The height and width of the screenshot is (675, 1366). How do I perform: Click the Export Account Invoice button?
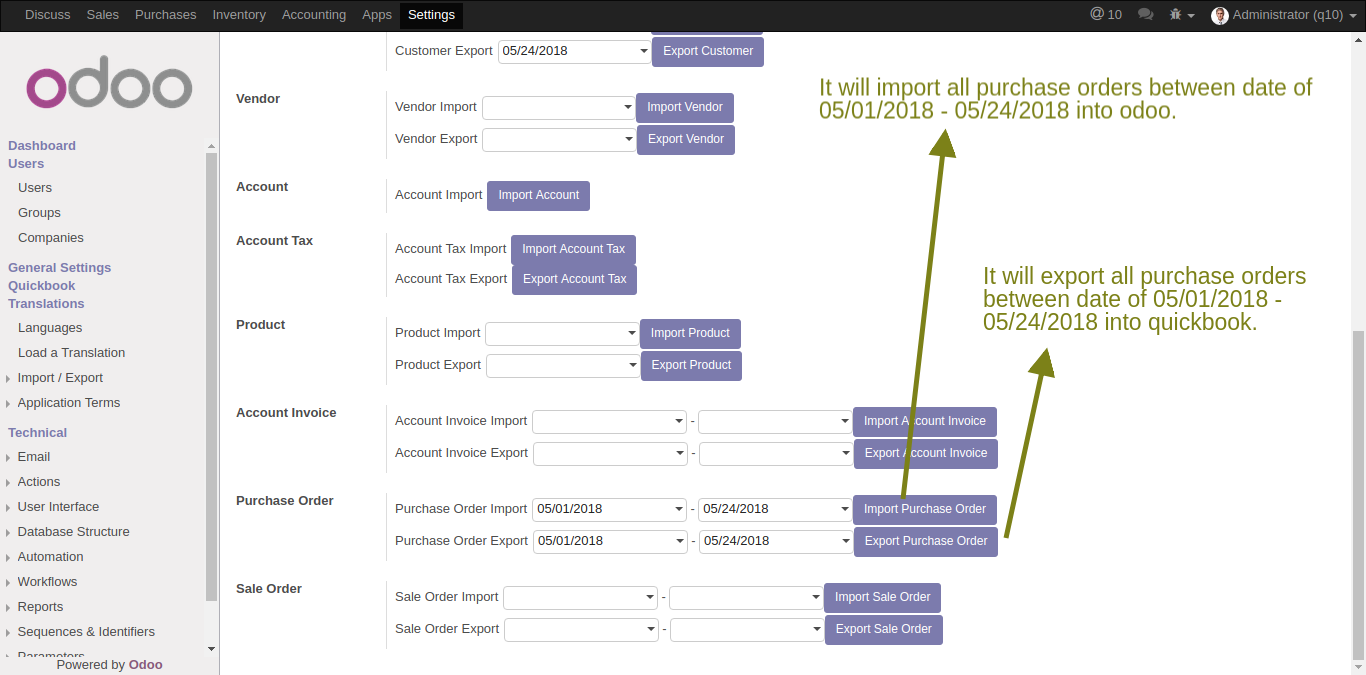(x=926, y=453)
